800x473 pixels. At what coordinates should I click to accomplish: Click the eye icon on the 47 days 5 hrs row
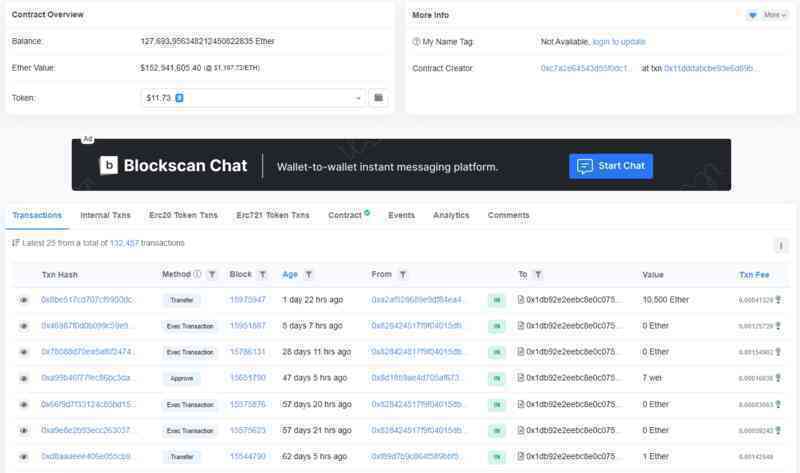[x=23, y=379]
